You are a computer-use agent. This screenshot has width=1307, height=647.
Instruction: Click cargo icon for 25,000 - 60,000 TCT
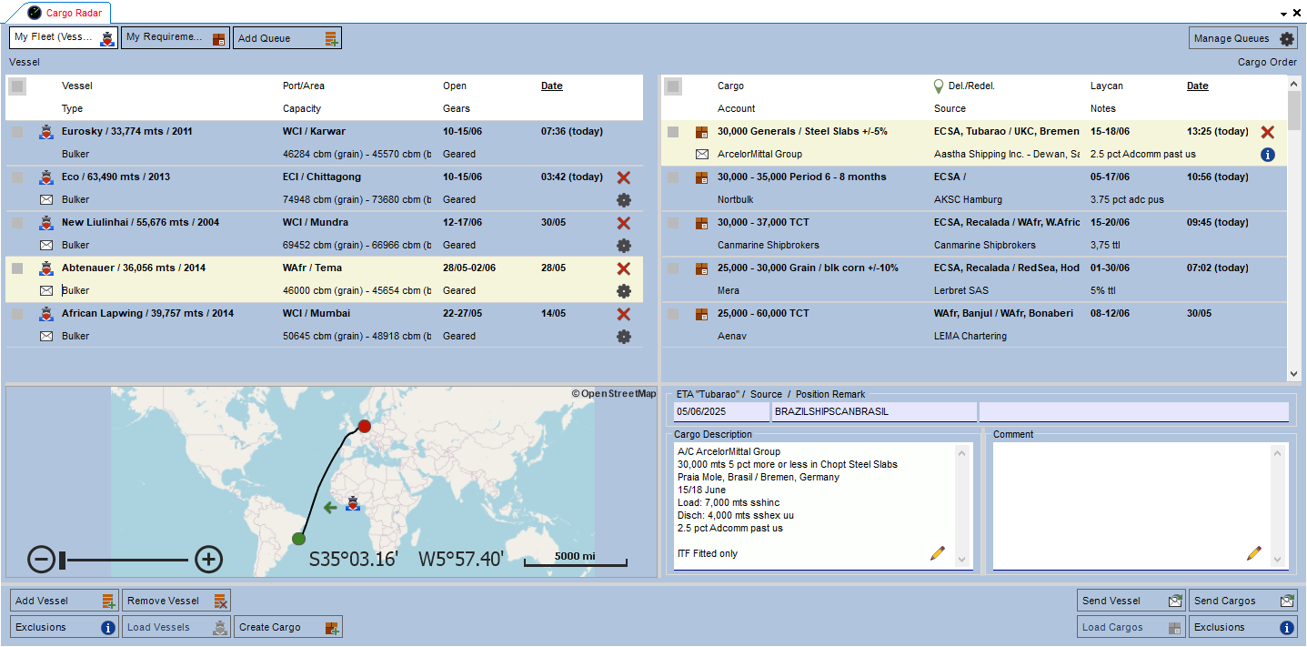[x=702, y=314]
